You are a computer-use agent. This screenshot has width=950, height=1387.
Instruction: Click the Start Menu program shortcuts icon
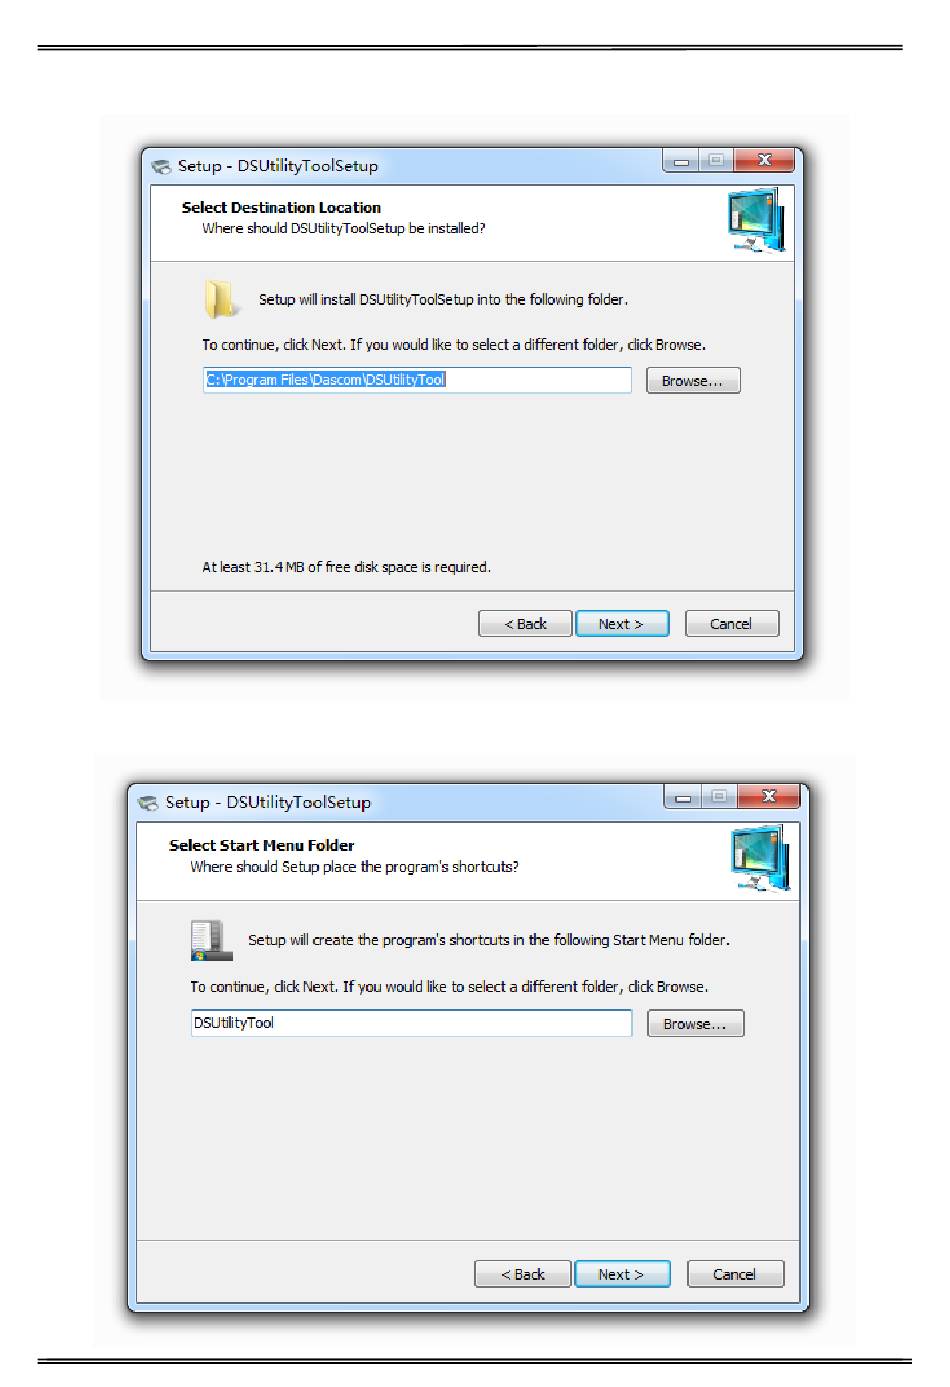[x=210, y=941]
